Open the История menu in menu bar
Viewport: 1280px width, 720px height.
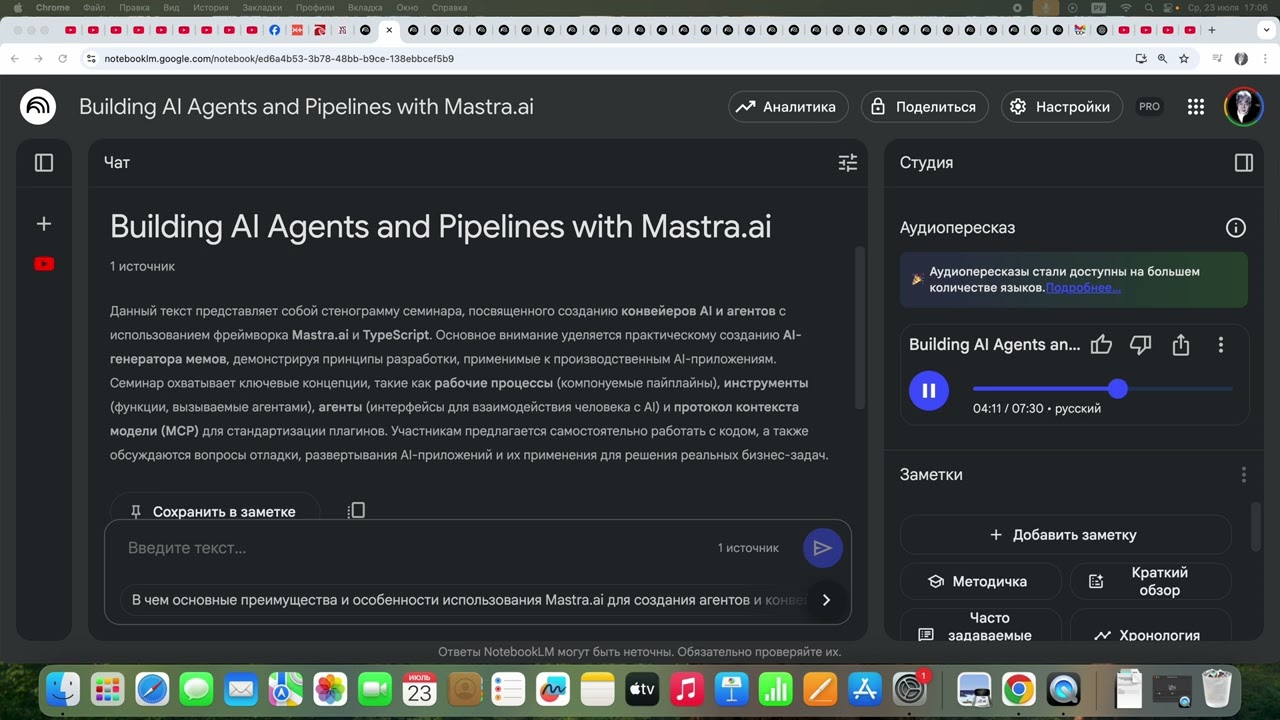point(211,7)
